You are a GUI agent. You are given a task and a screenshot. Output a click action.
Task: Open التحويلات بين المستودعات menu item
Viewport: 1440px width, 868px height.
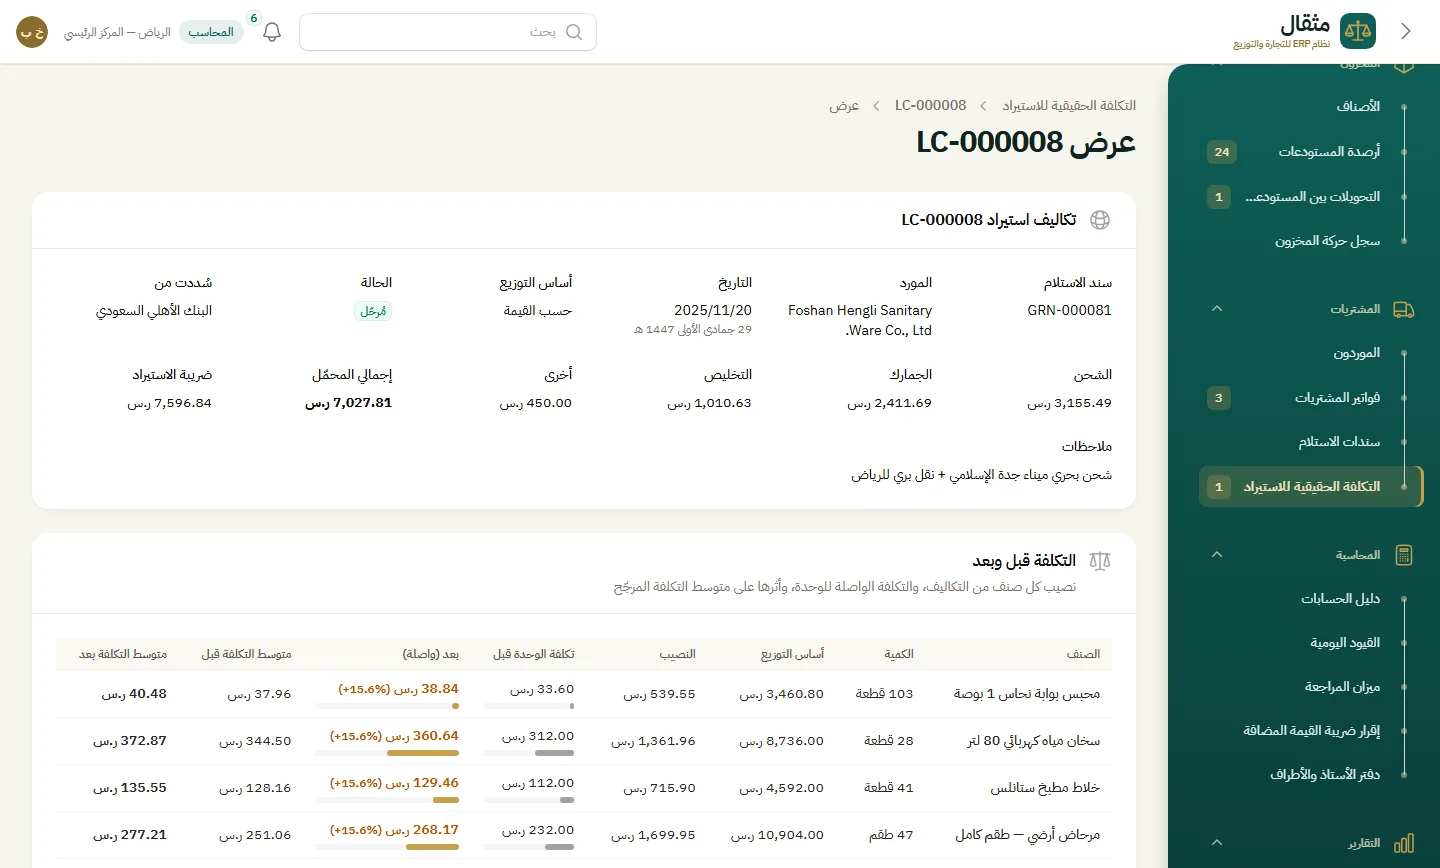(x=1310, y=197)
